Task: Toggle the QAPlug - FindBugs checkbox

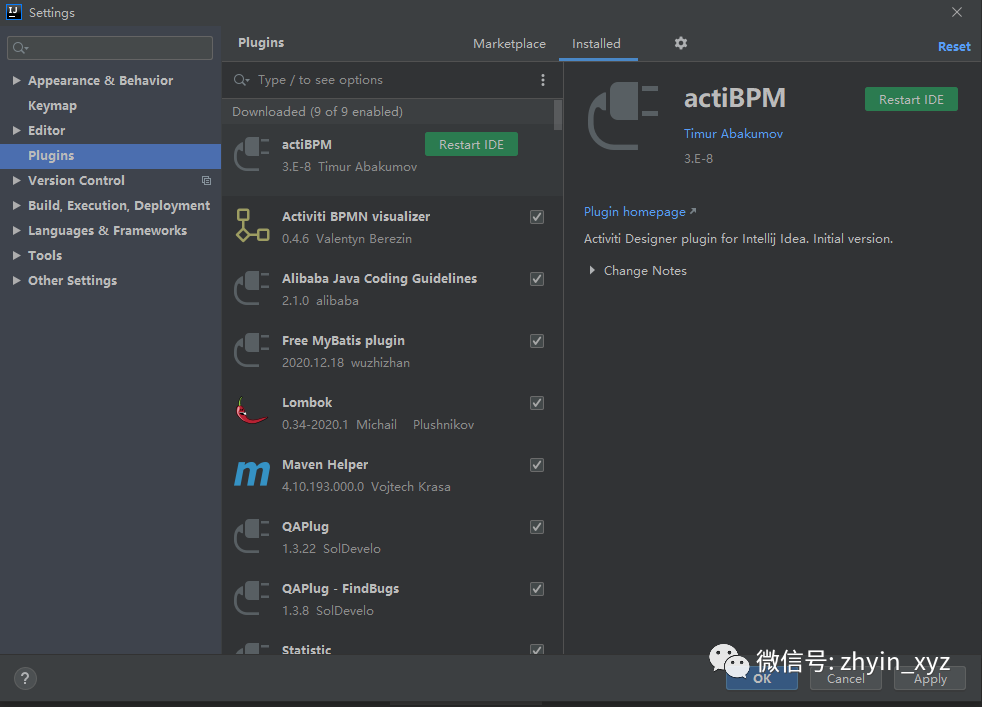Action: [x=537, y=589]
